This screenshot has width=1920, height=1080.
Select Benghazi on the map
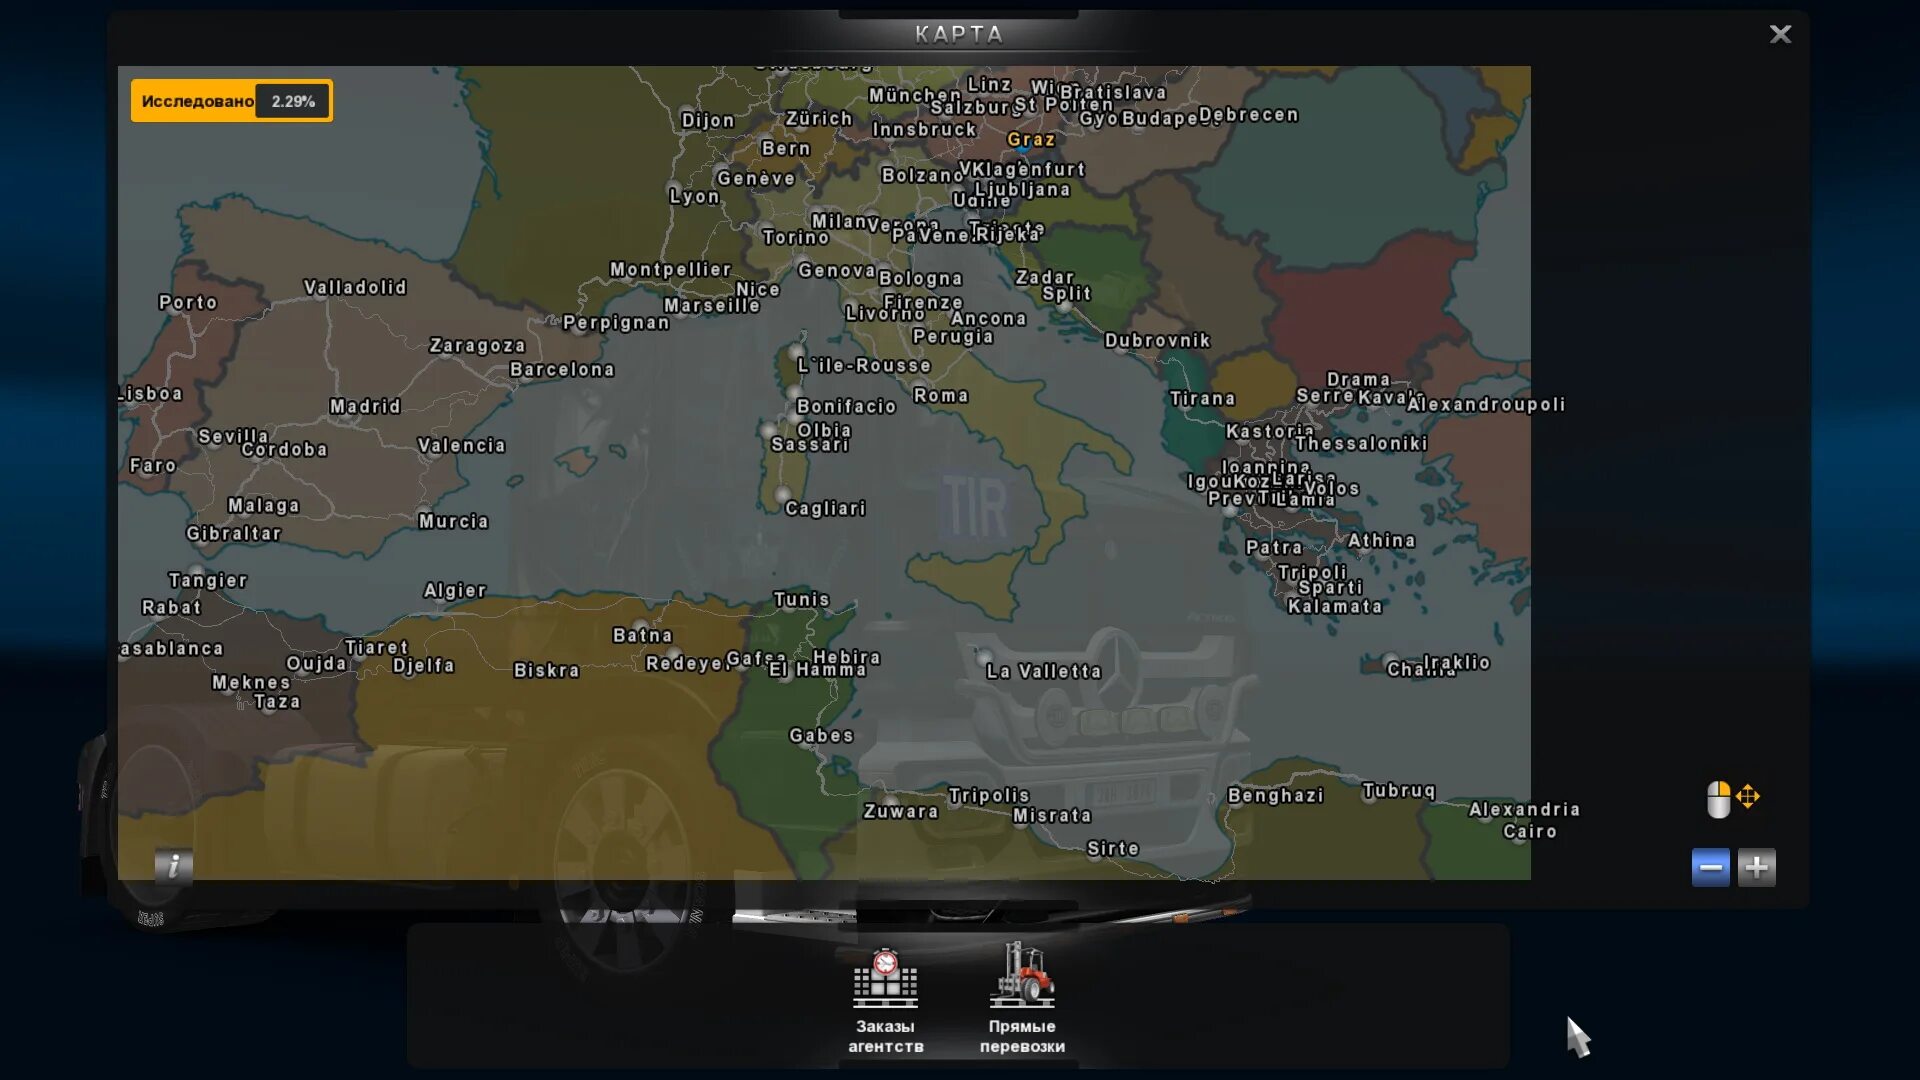[1275, 796]
